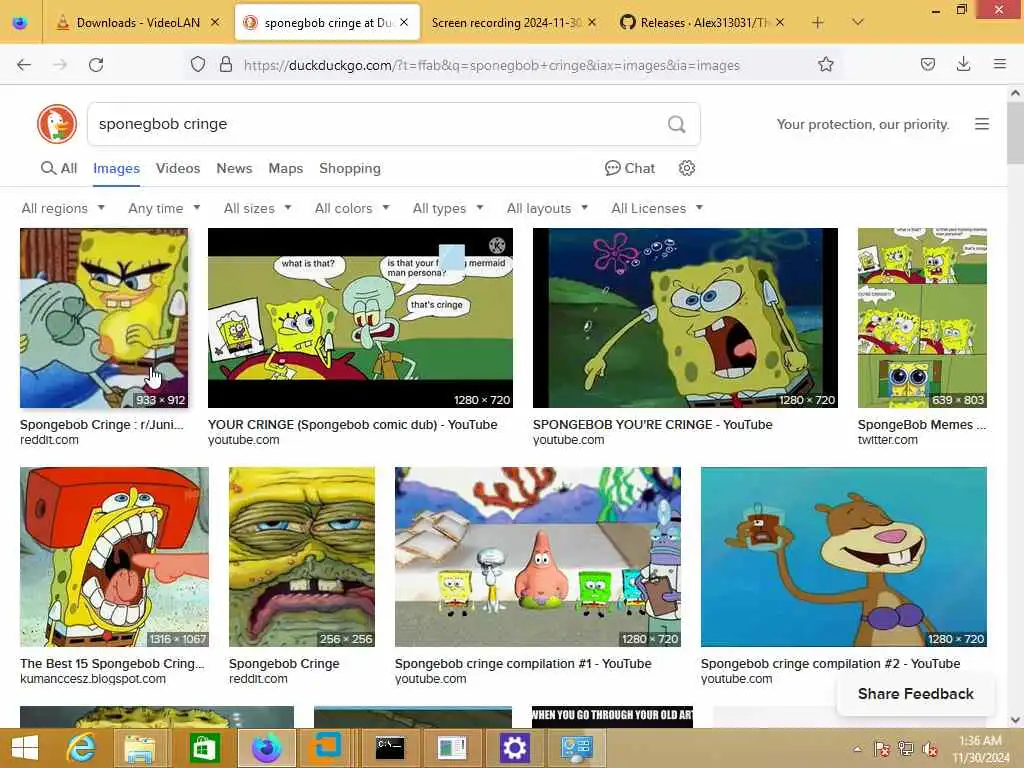The height and width of the screenshot is (768, 1024).
Task: Reload the page with refresh icon
Action: (x=96, y=65)
